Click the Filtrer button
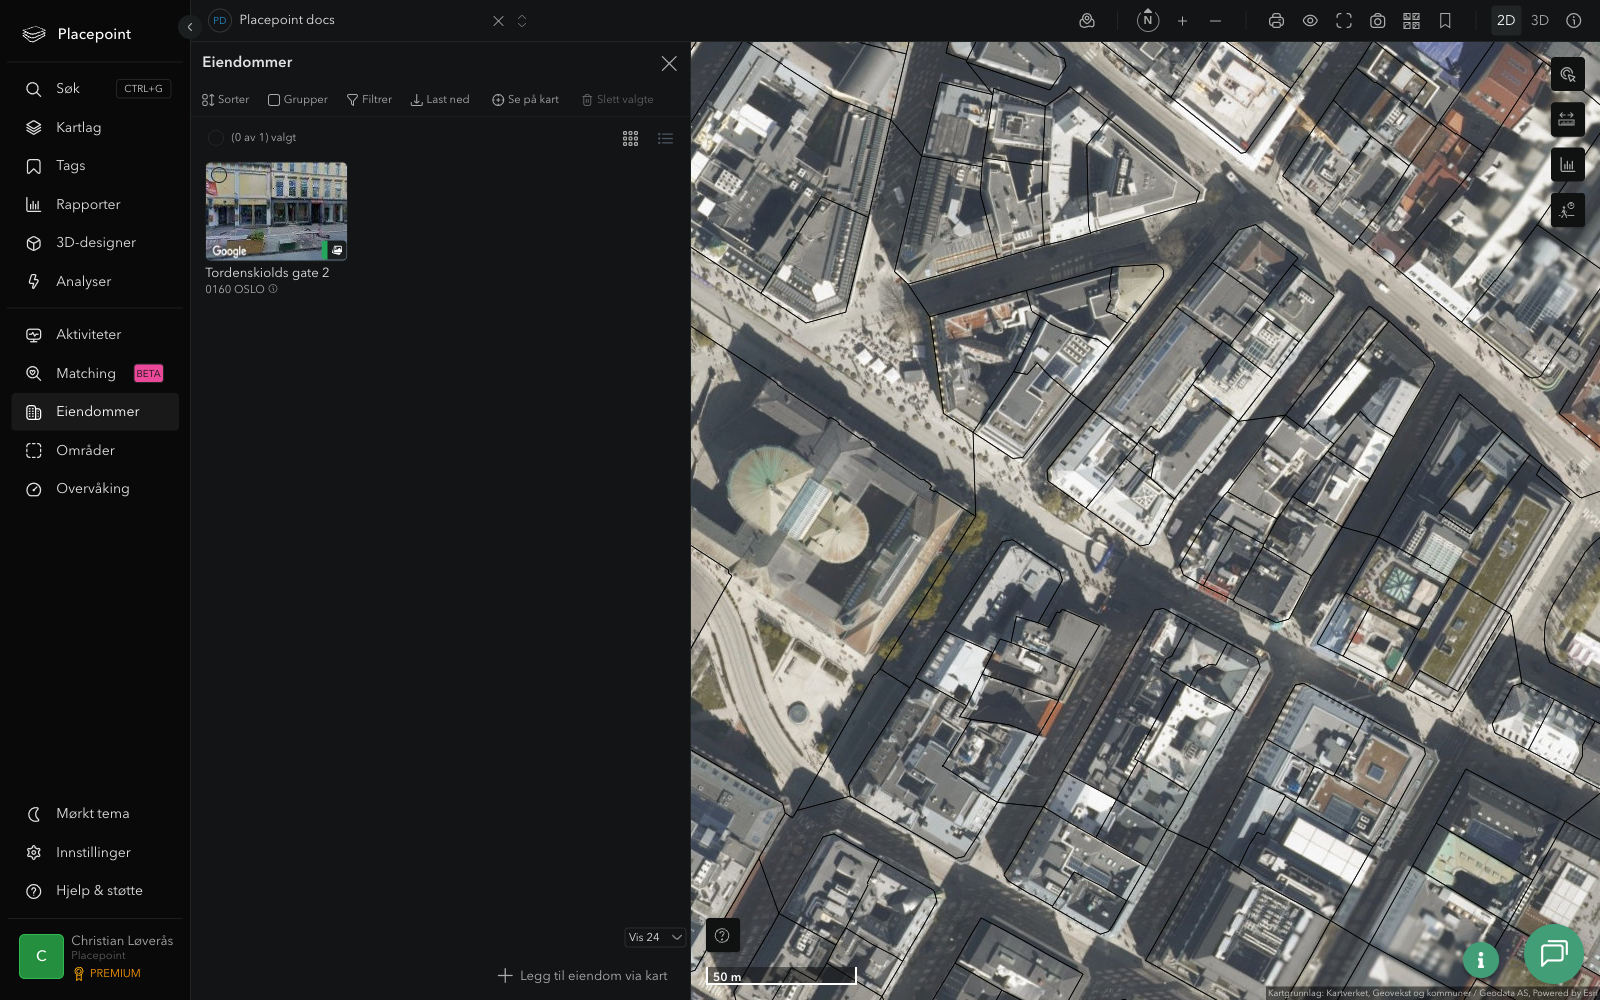This screenshot has width=1600, height=1000. tap(369, 99)
